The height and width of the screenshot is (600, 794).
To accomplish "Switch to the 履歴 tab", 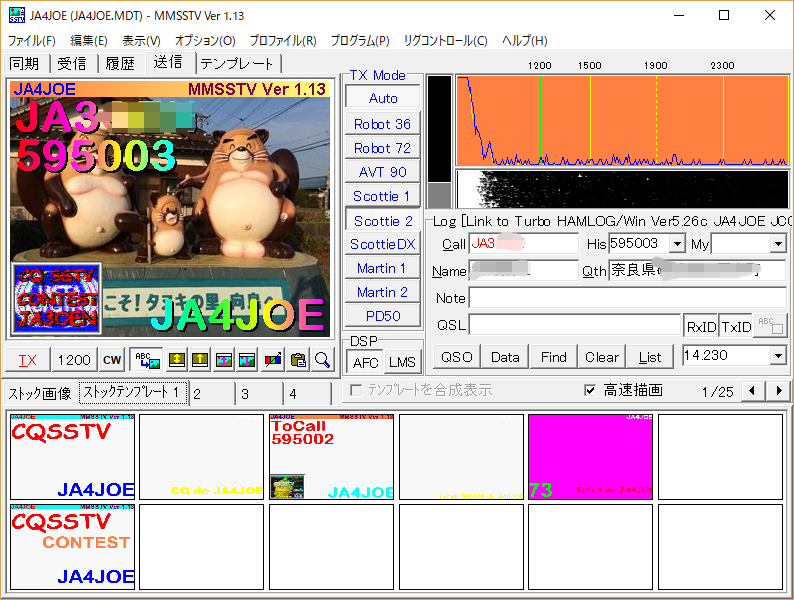I will coord(120,63).
